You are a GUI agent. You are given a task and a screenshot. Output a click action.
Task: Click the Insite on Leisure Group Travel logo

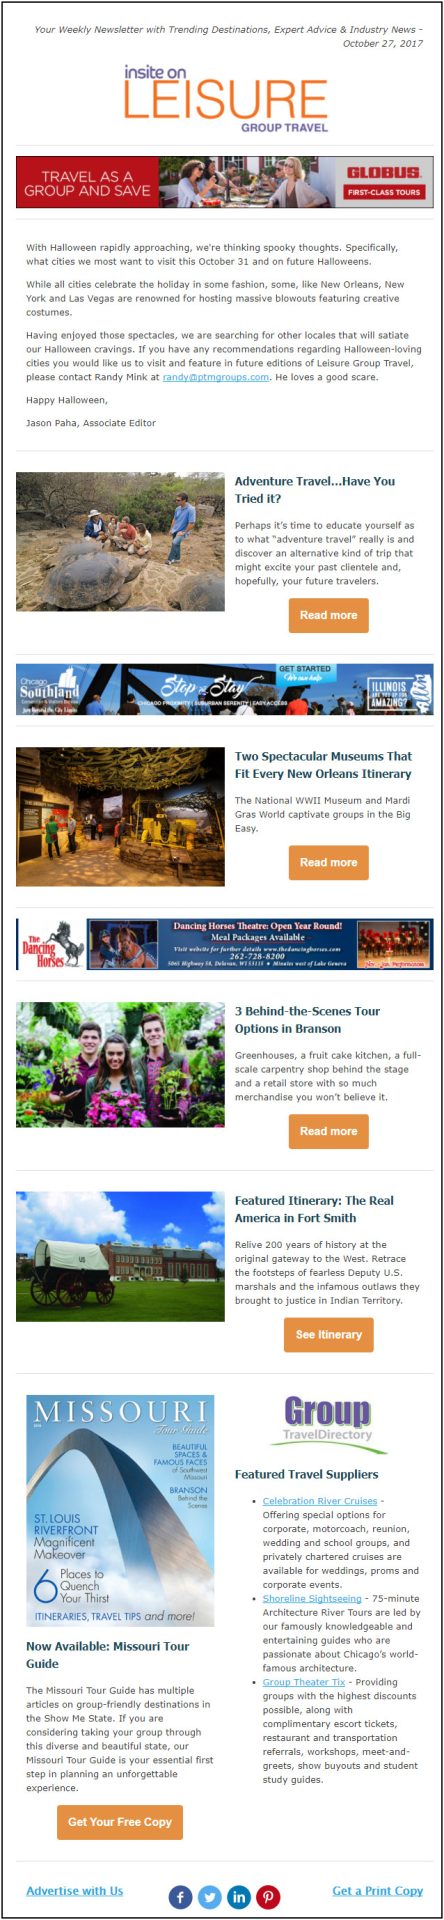[x=226, y=99]
